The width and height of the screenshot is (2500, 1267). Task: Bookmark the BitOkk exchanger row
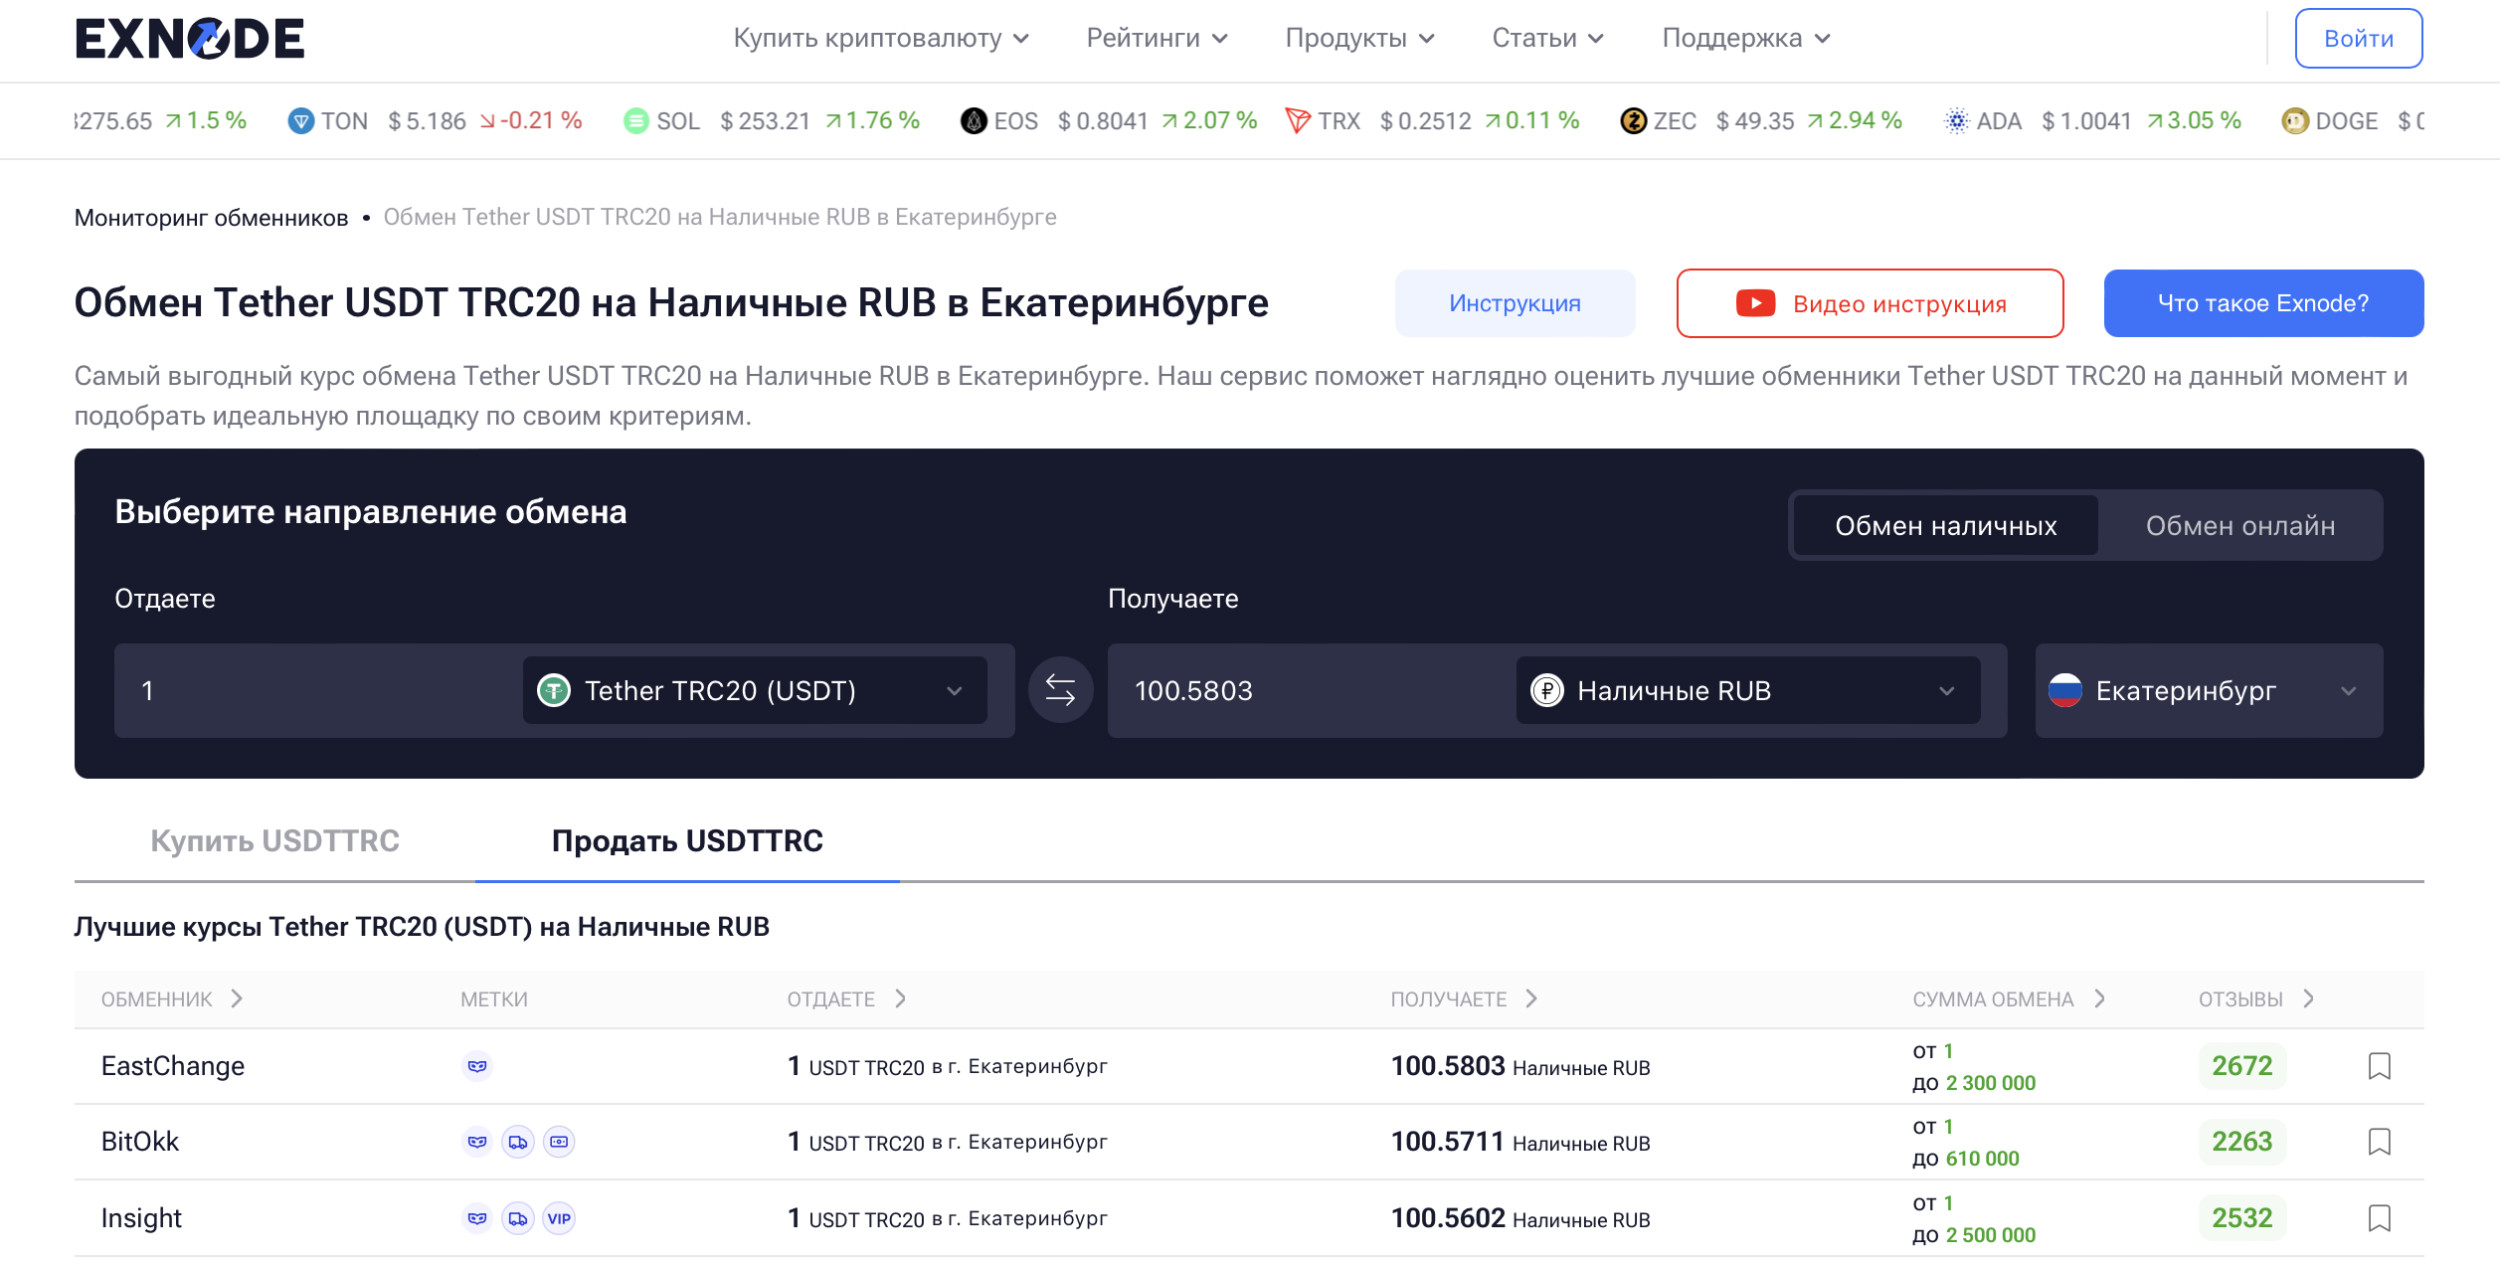tap(2379, 1142)
